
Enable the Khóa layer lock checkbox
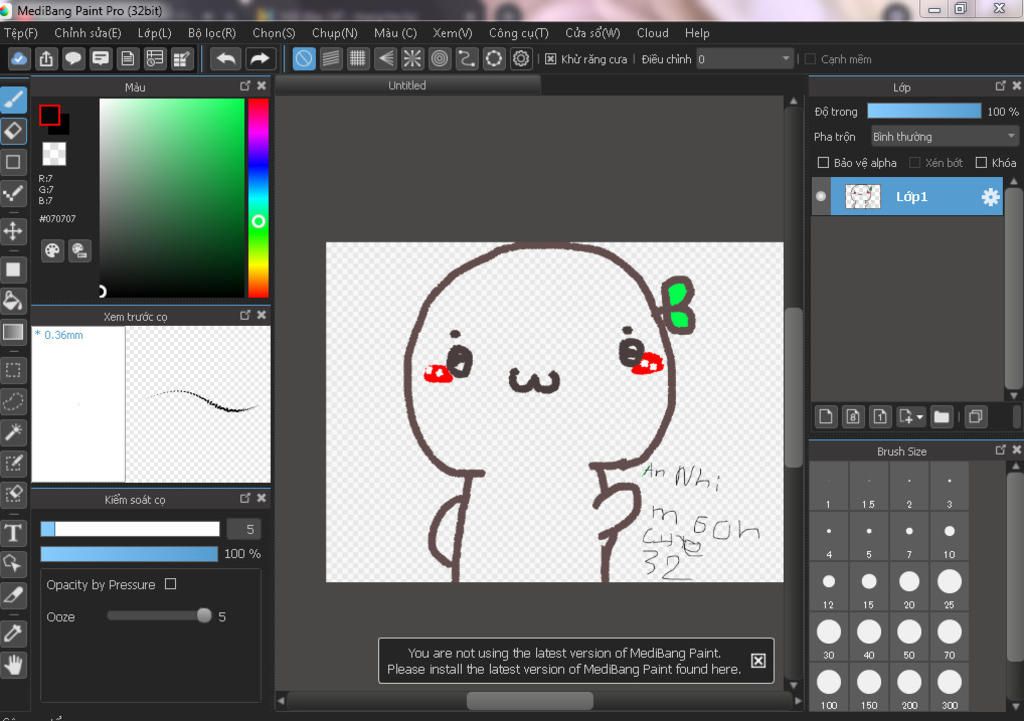[981, 163]
